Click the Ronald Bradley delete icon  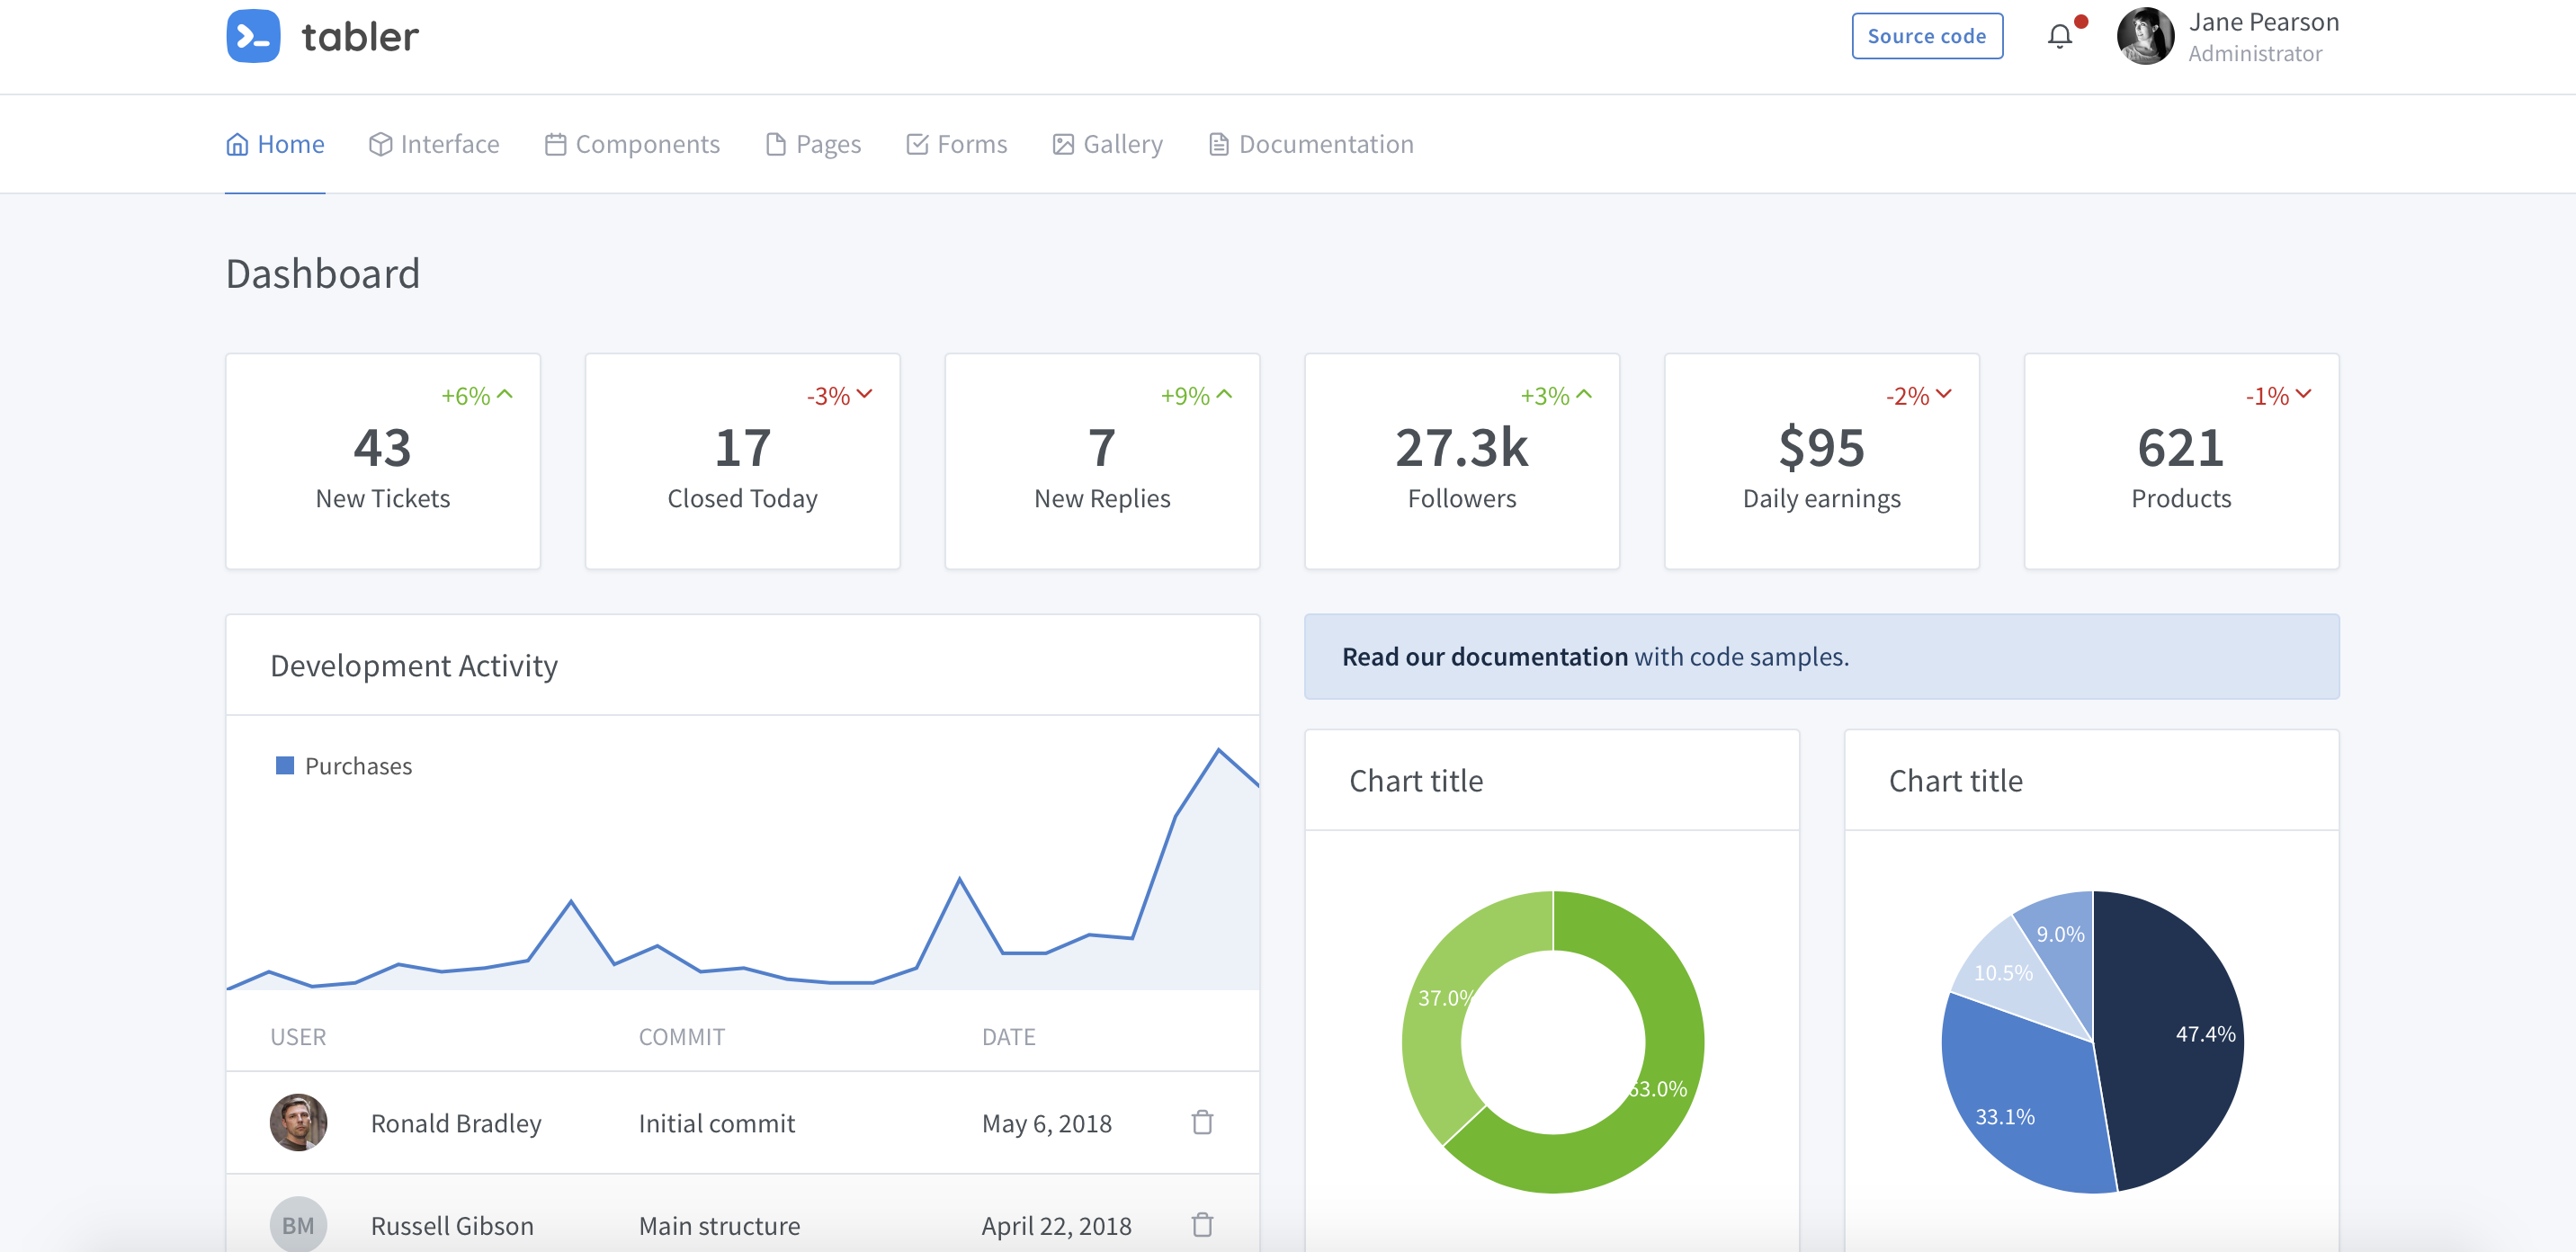click(x=1203, y=1122)
